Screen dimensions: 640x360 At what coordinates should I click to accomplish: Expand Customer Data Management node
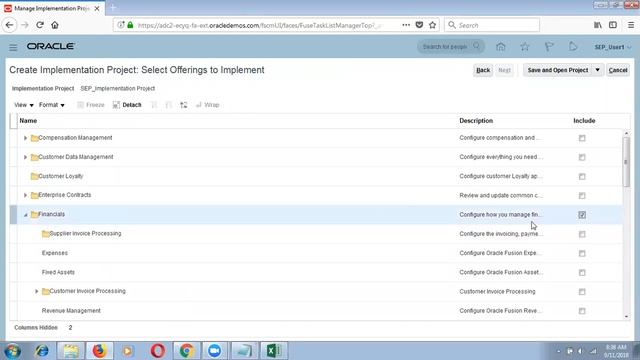[25, 157]
